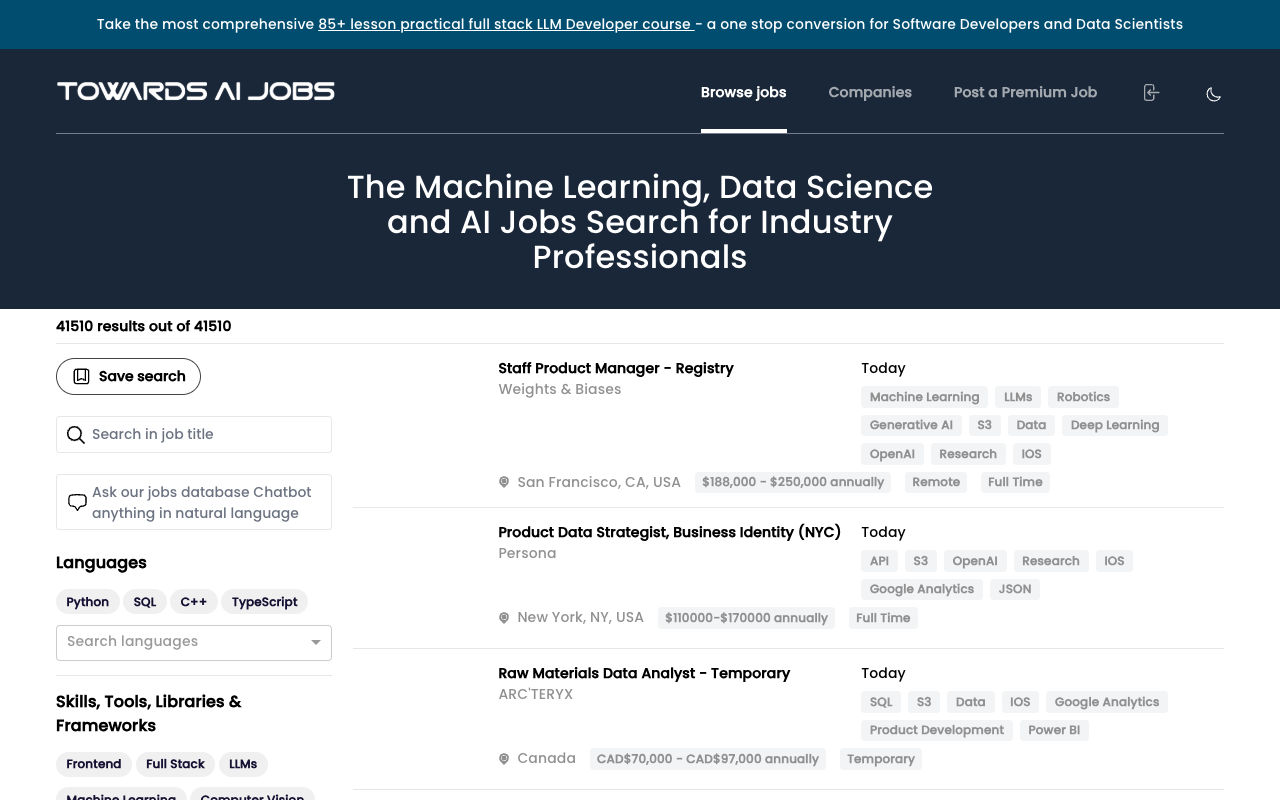Click the CAD$70,000 - CAD$97,000 annually tag
Screen dimensions: 1280x800
coord(708,759)
